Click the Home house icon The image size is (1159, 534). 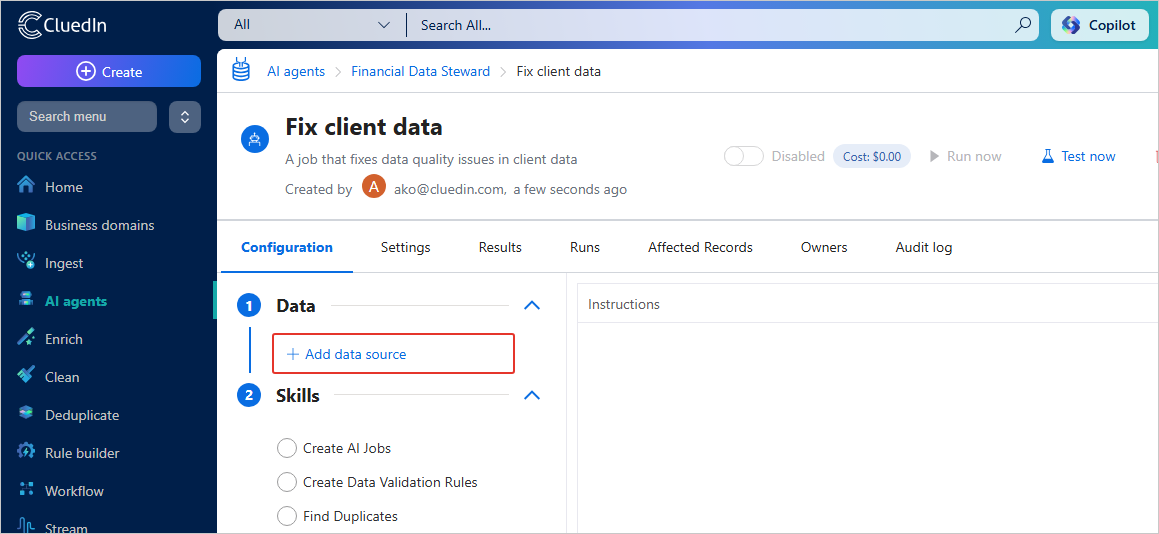pos(26,184)
